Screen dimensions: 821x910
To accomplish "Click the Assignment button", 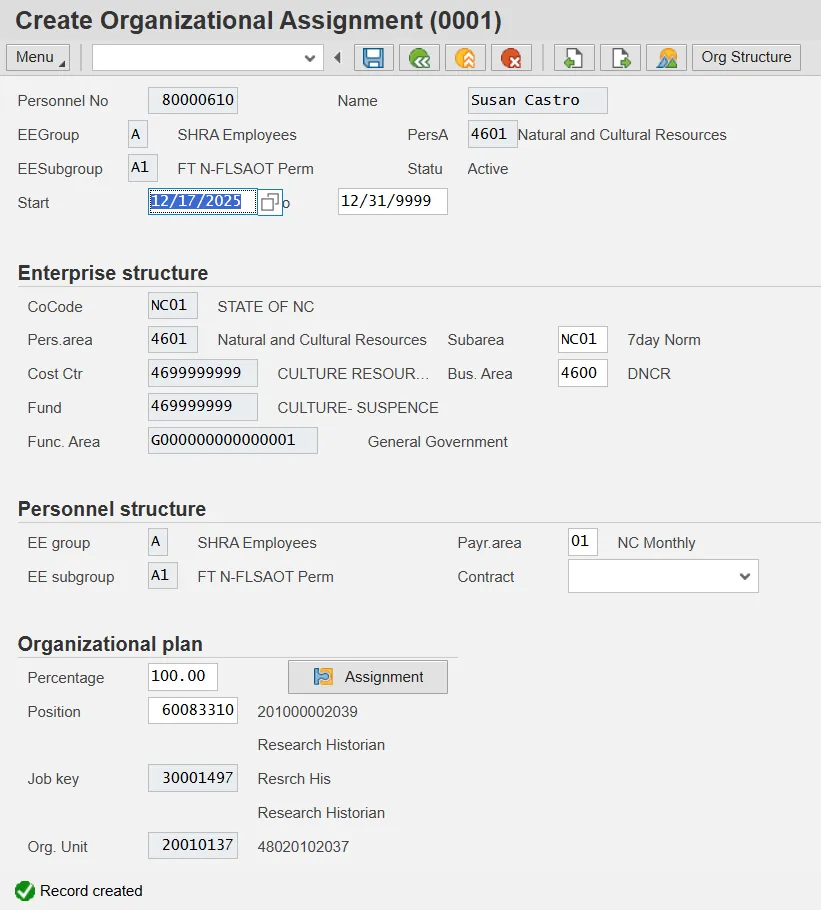I will point(368,677).
